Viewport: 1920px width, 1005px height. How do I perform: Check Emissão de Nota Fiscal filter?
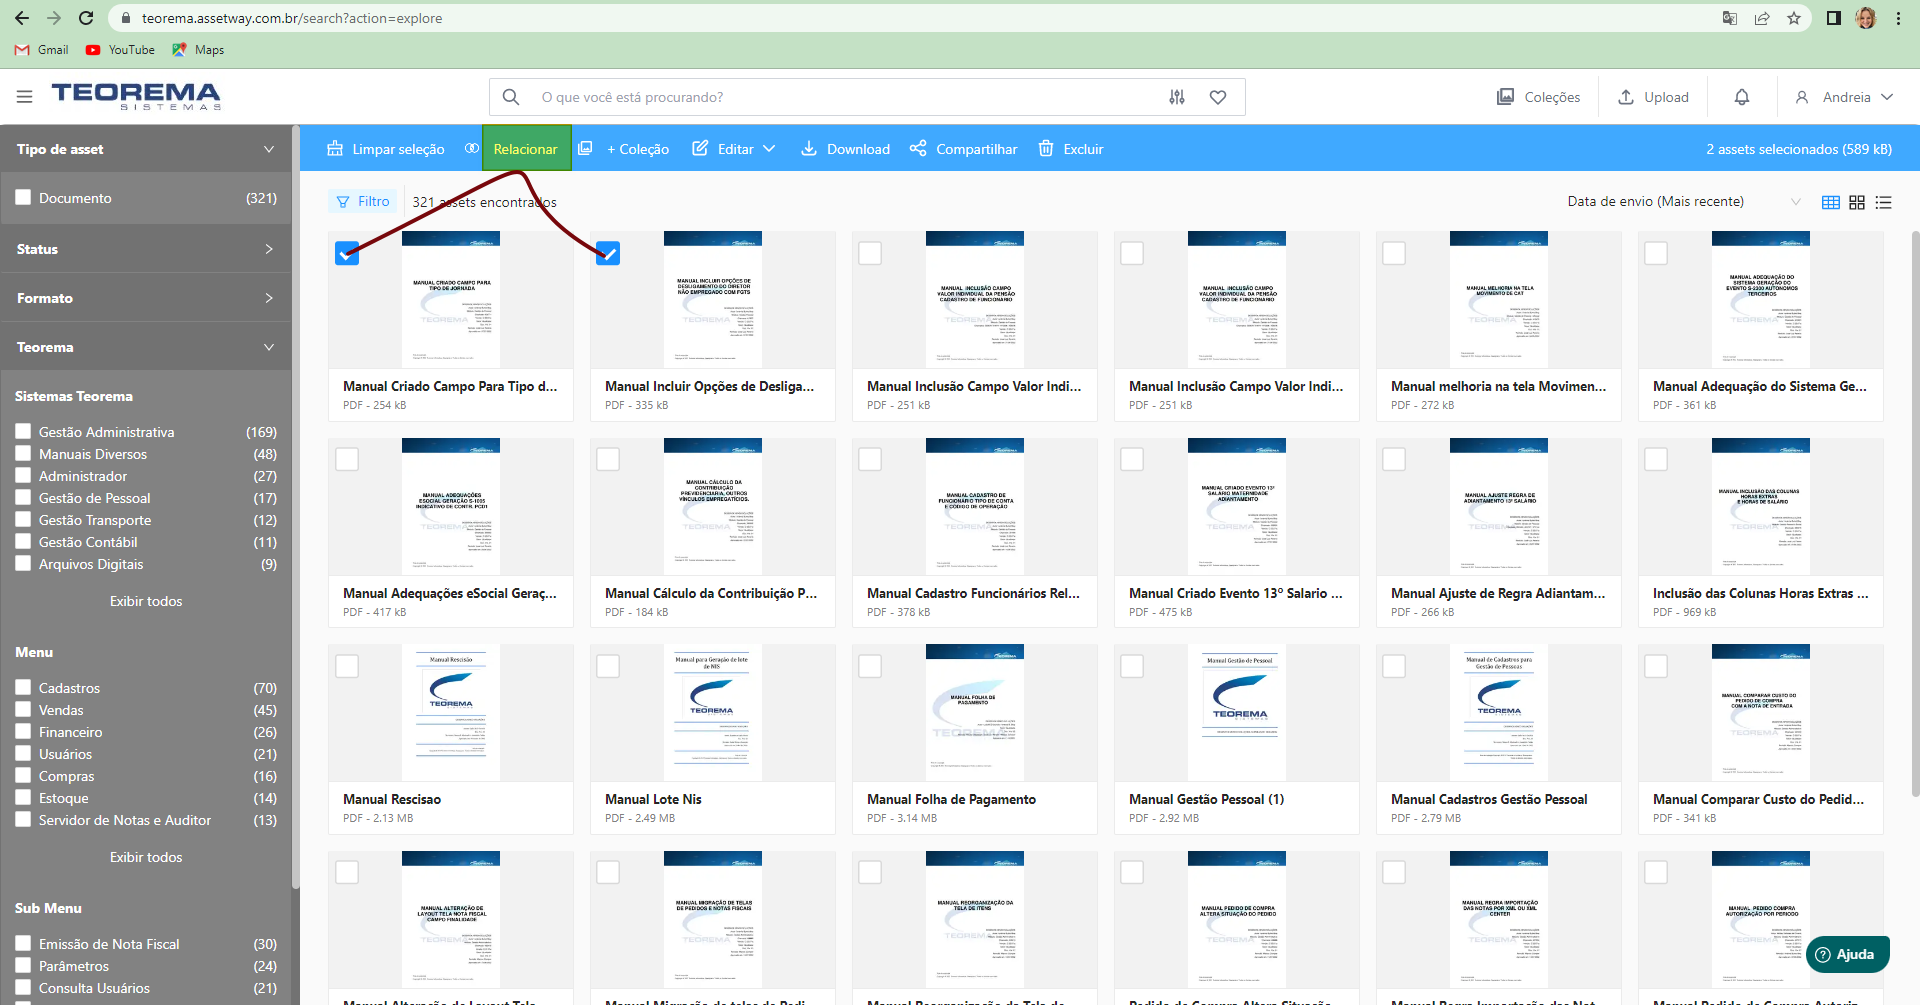point(23,943)
